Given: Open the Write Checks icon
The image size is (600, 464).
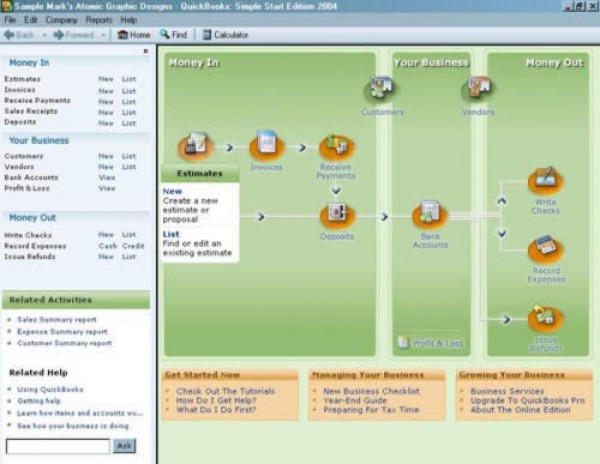Looking at the screenshot, I should (545, 181).
